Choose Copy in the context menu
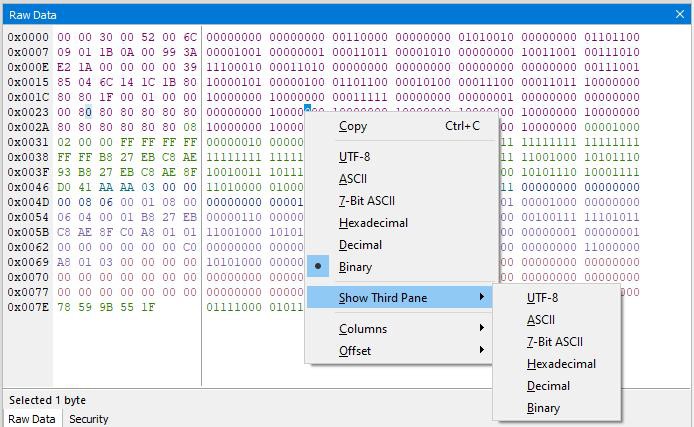Screen dimensions: 694x427 (402, 126)
